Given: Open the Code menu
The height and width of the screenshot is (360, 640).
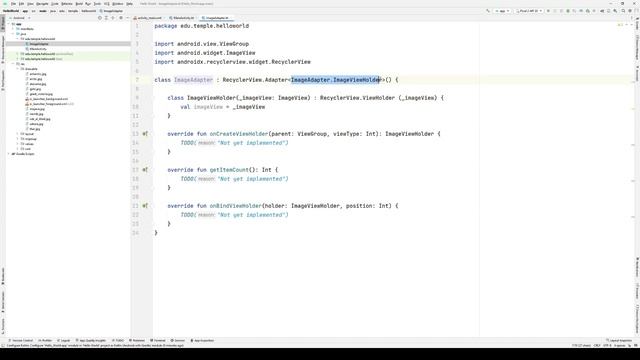Looking at the screenshot, I should [54, 4].
